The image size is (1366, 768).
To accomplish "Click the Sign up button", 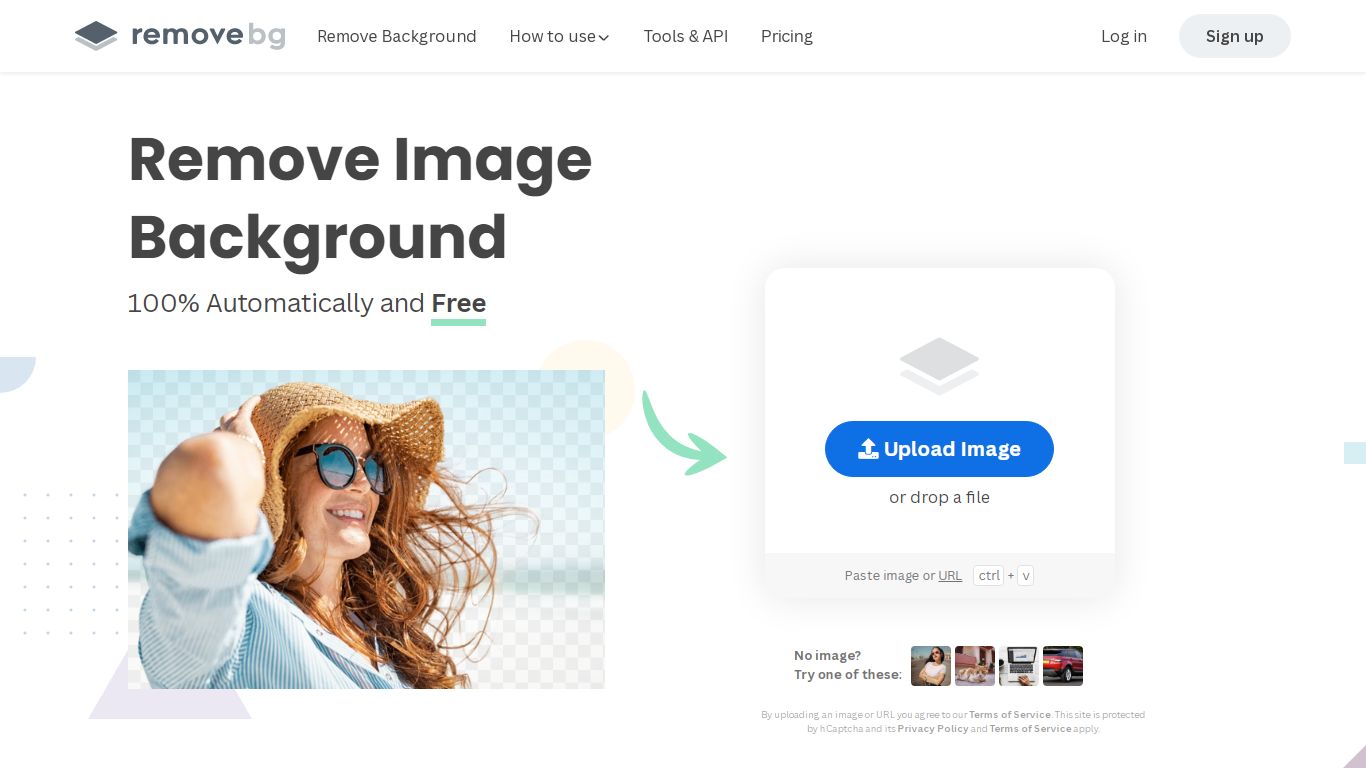I will coord(1235,36).
